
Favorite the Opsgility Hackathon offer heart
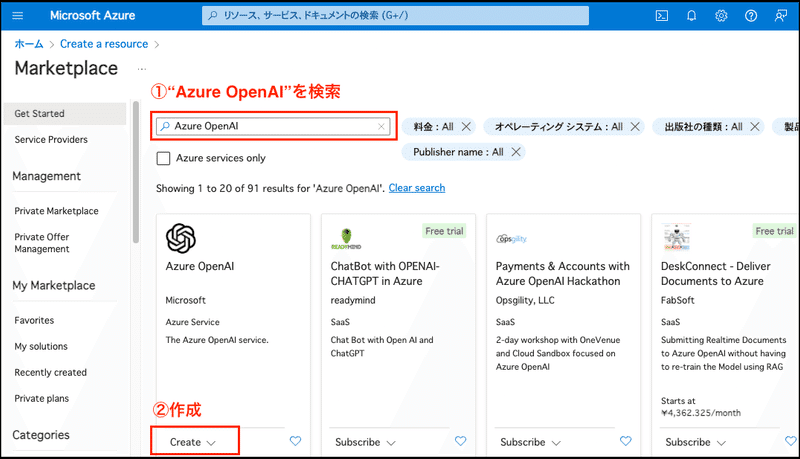tap(626, 441)
